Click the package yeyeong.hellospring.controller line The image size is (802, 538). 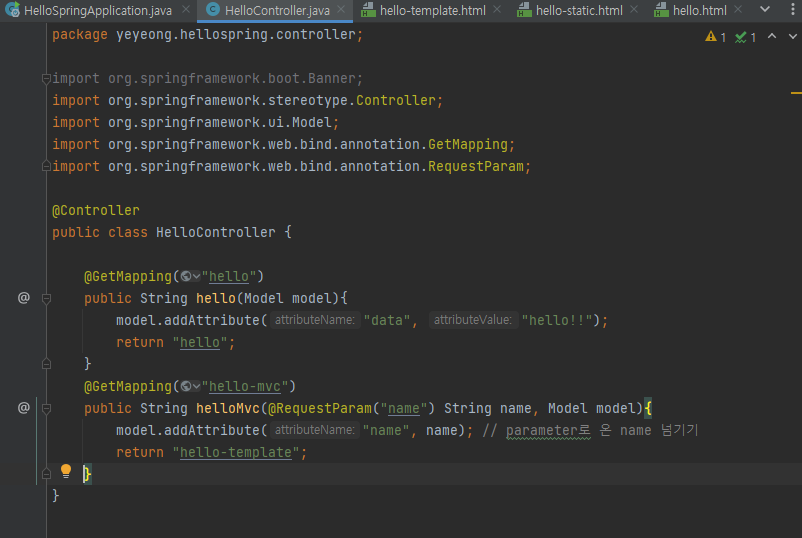[207, 34]
